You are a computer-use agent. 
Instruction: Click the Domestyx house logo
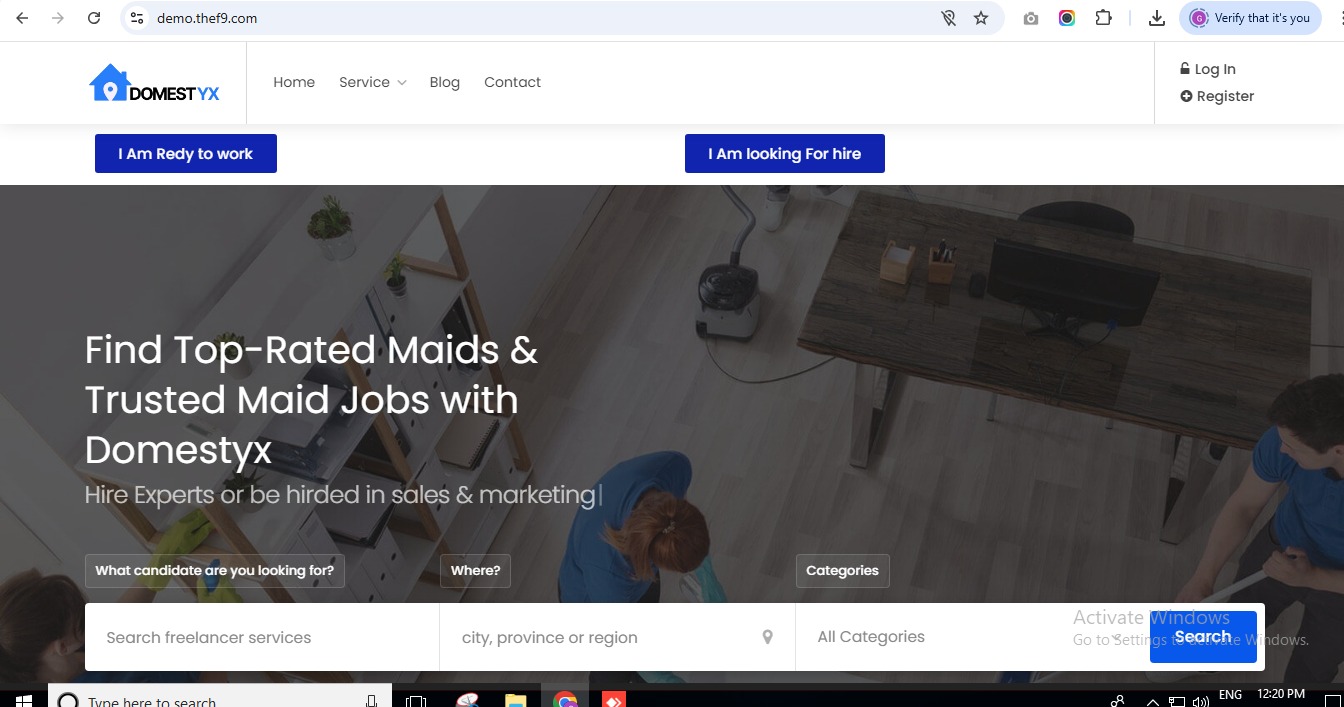tap(154, 84)
